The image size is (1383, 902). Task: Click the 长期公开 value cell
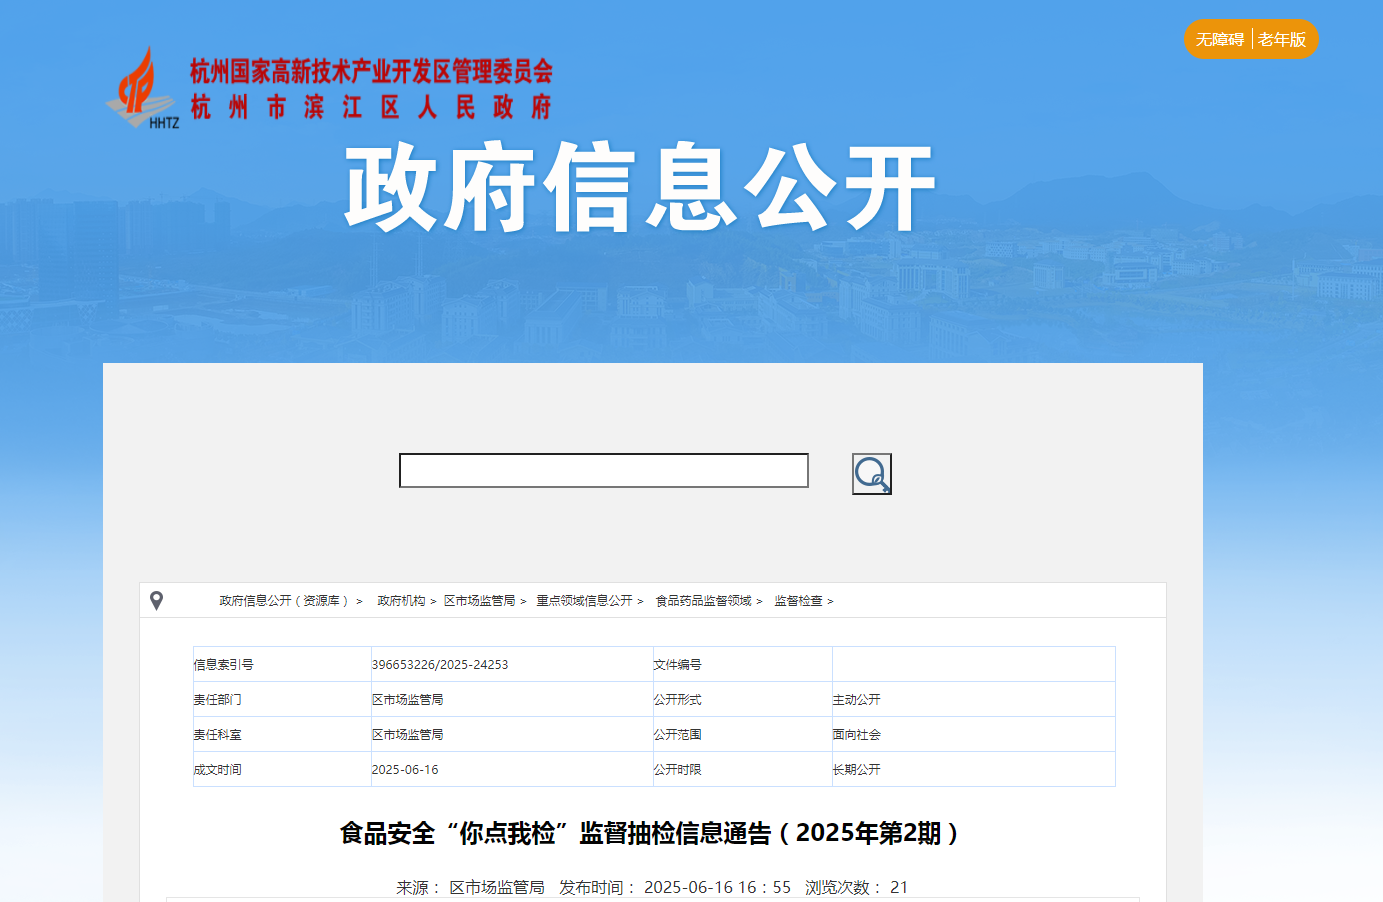(973, 770)
